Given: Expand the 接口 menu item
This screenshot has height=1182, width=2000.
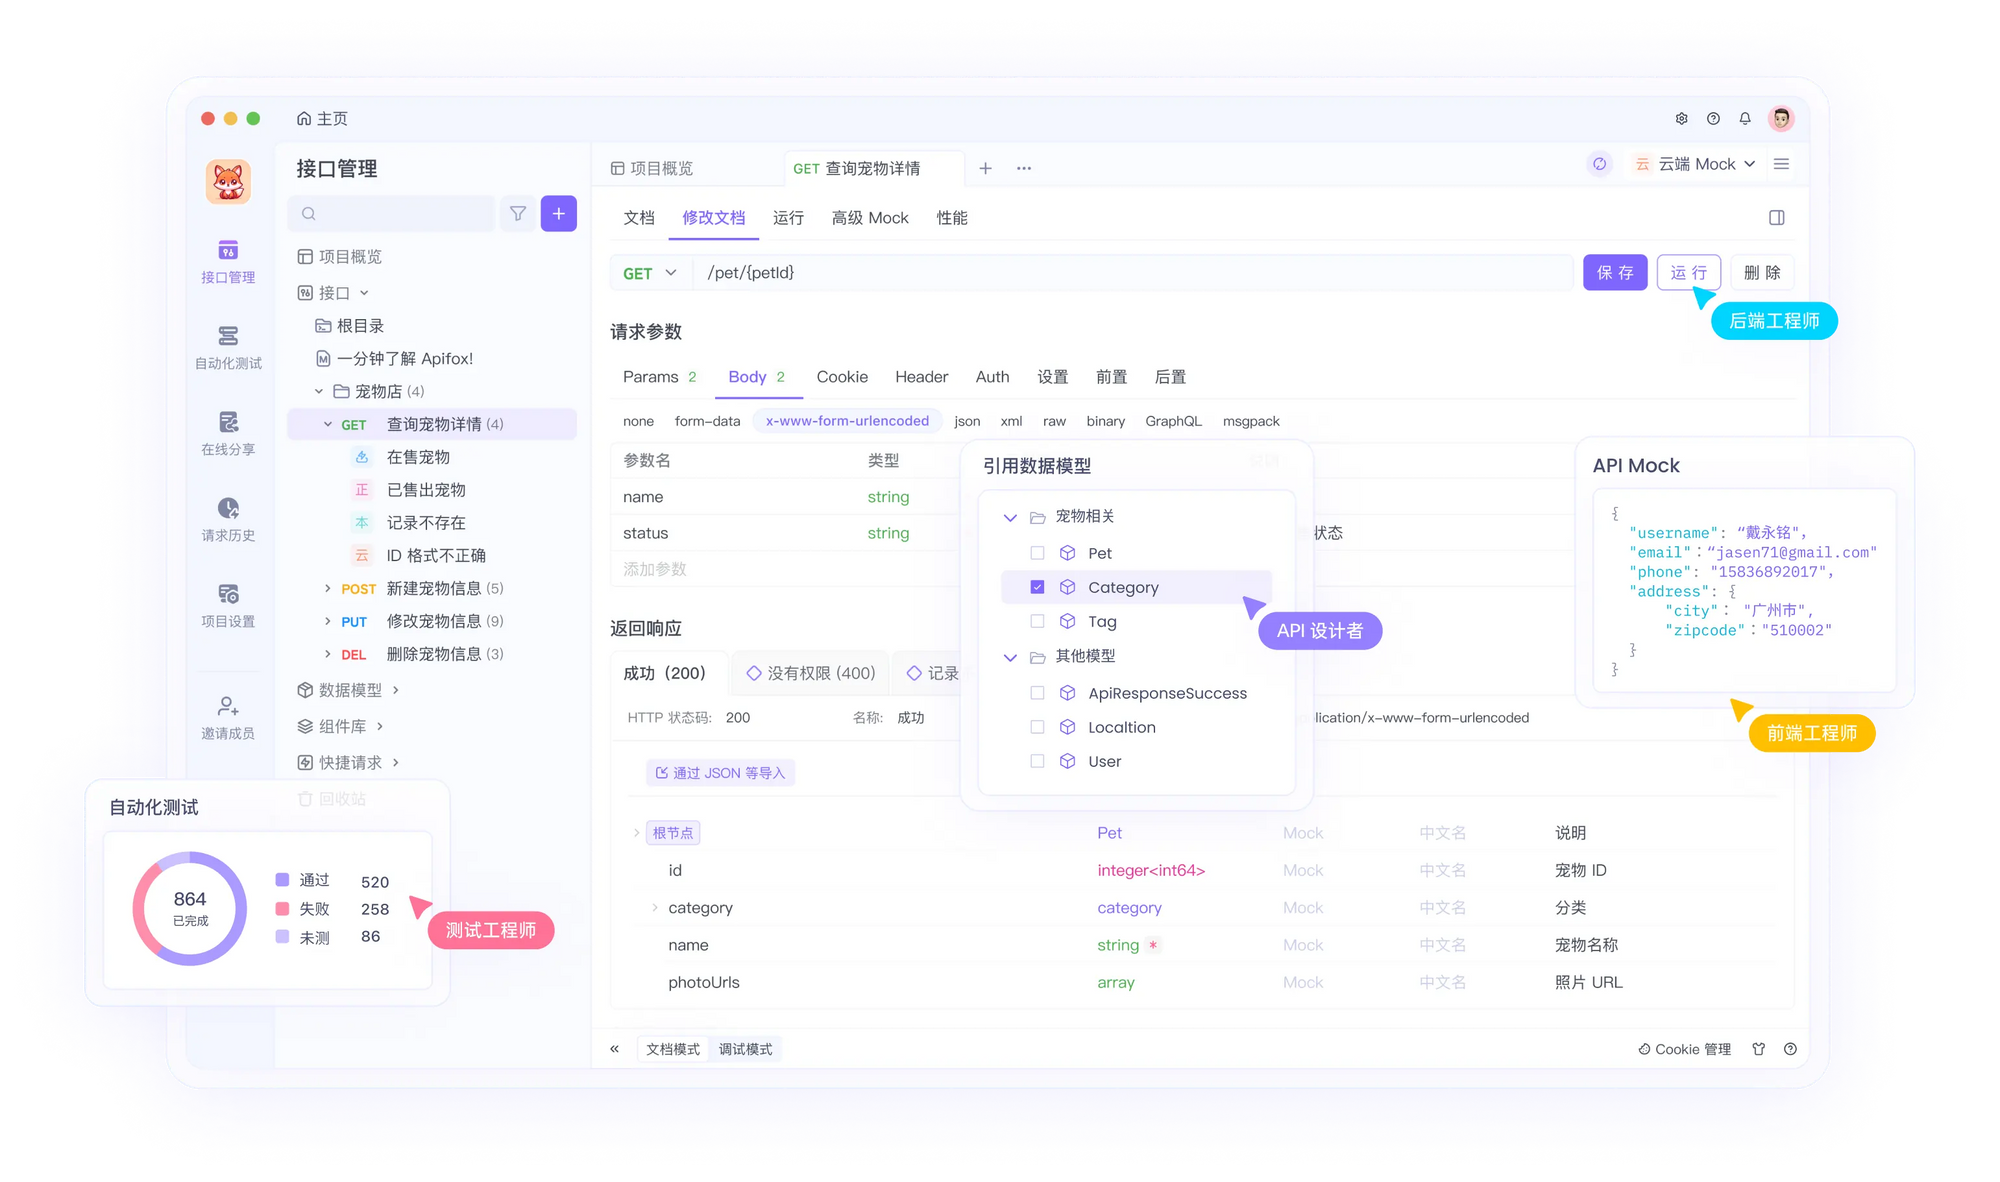Looking at the screenshot, I should [363, 291].
